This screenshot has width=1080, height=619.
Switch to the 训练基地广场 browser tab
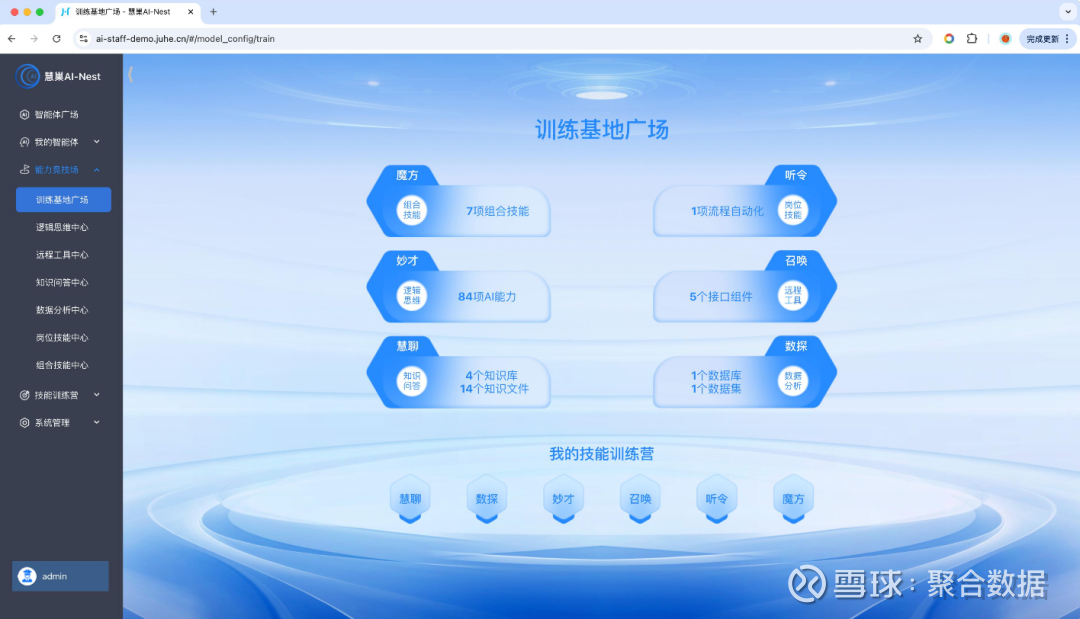[x=127, y=12]
